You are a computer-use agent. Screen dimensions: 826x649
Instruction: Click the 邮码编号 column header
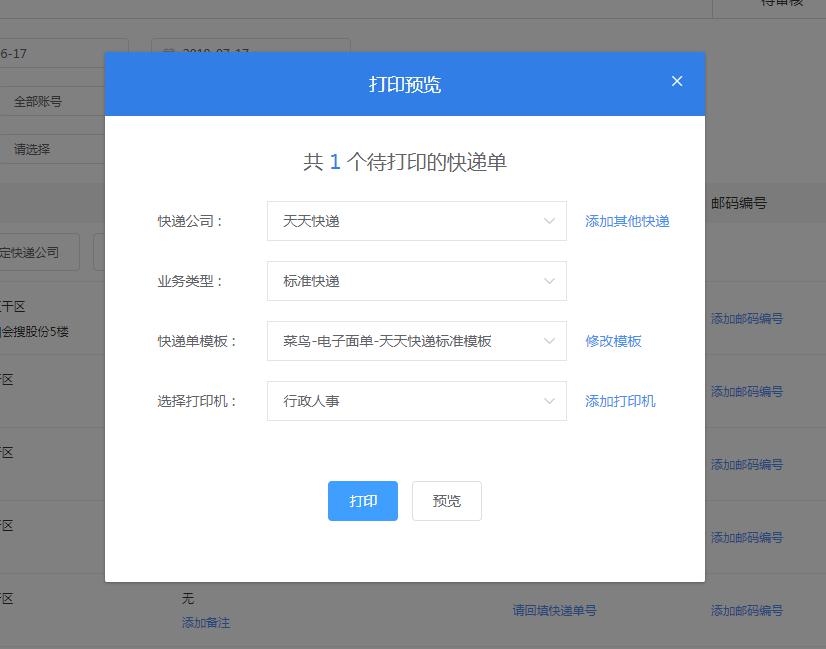click(x=739, y=203)
